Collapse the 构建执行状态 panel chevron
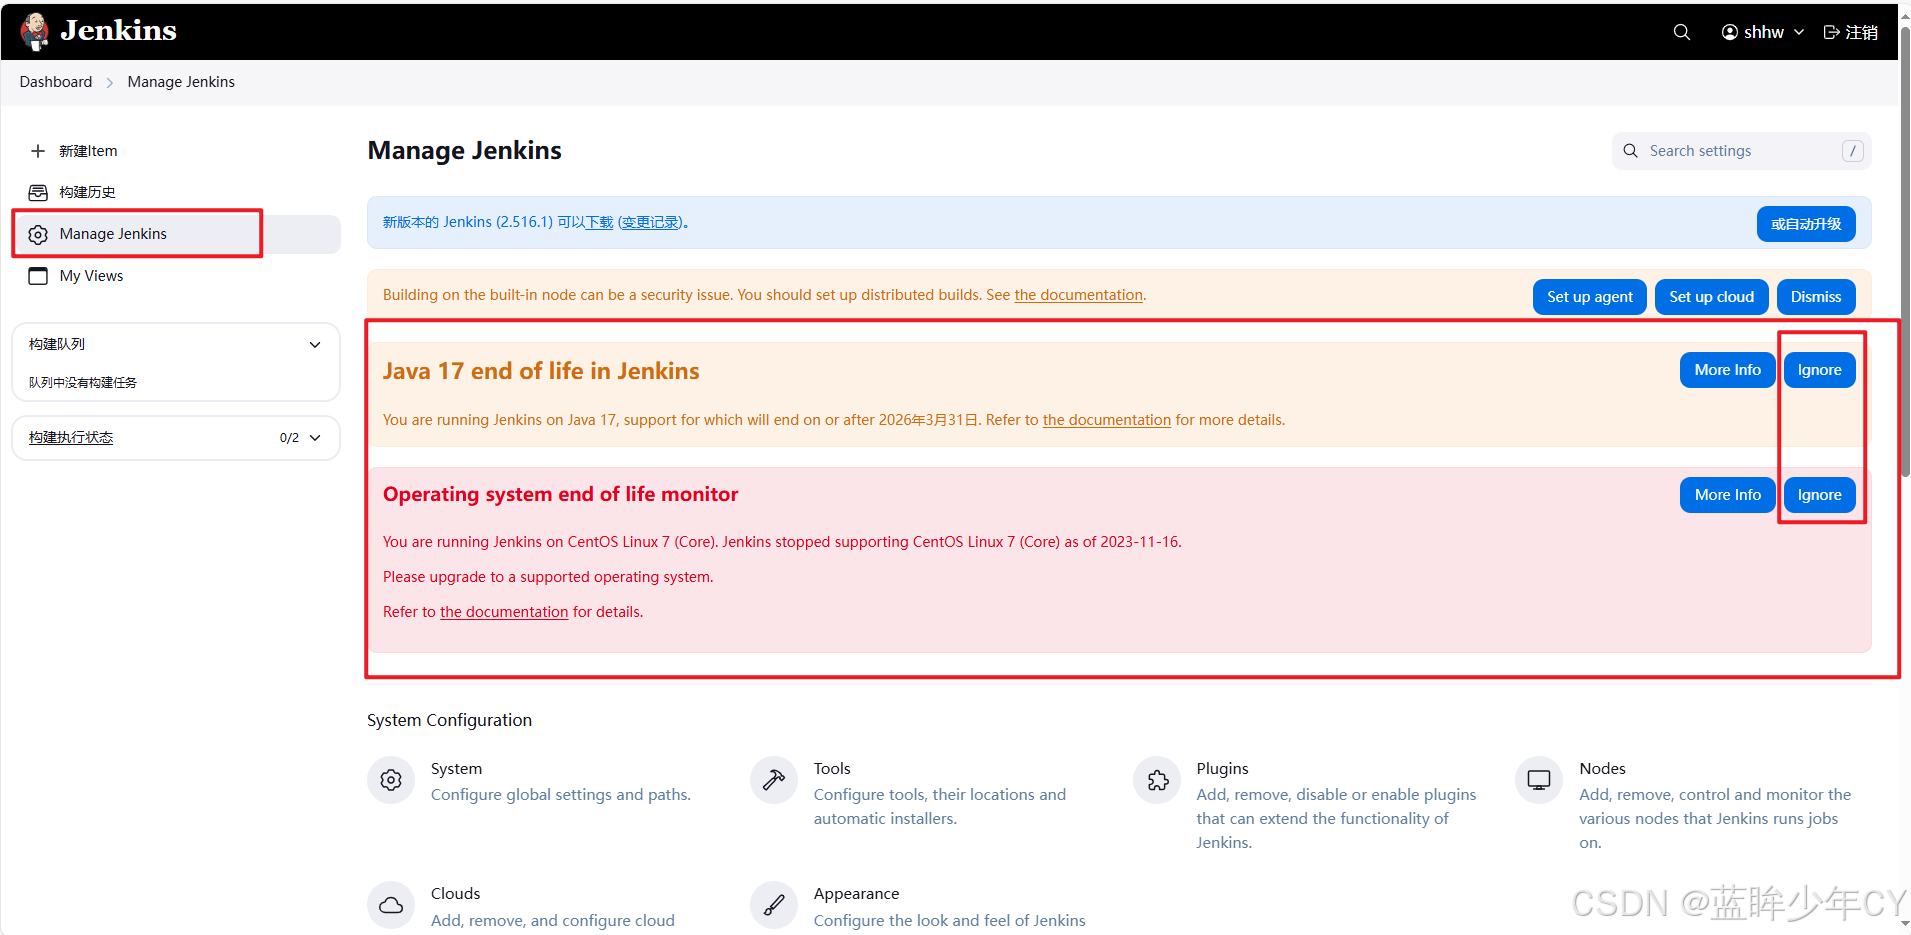1911x935 pixels. click(x=315, y=438)
